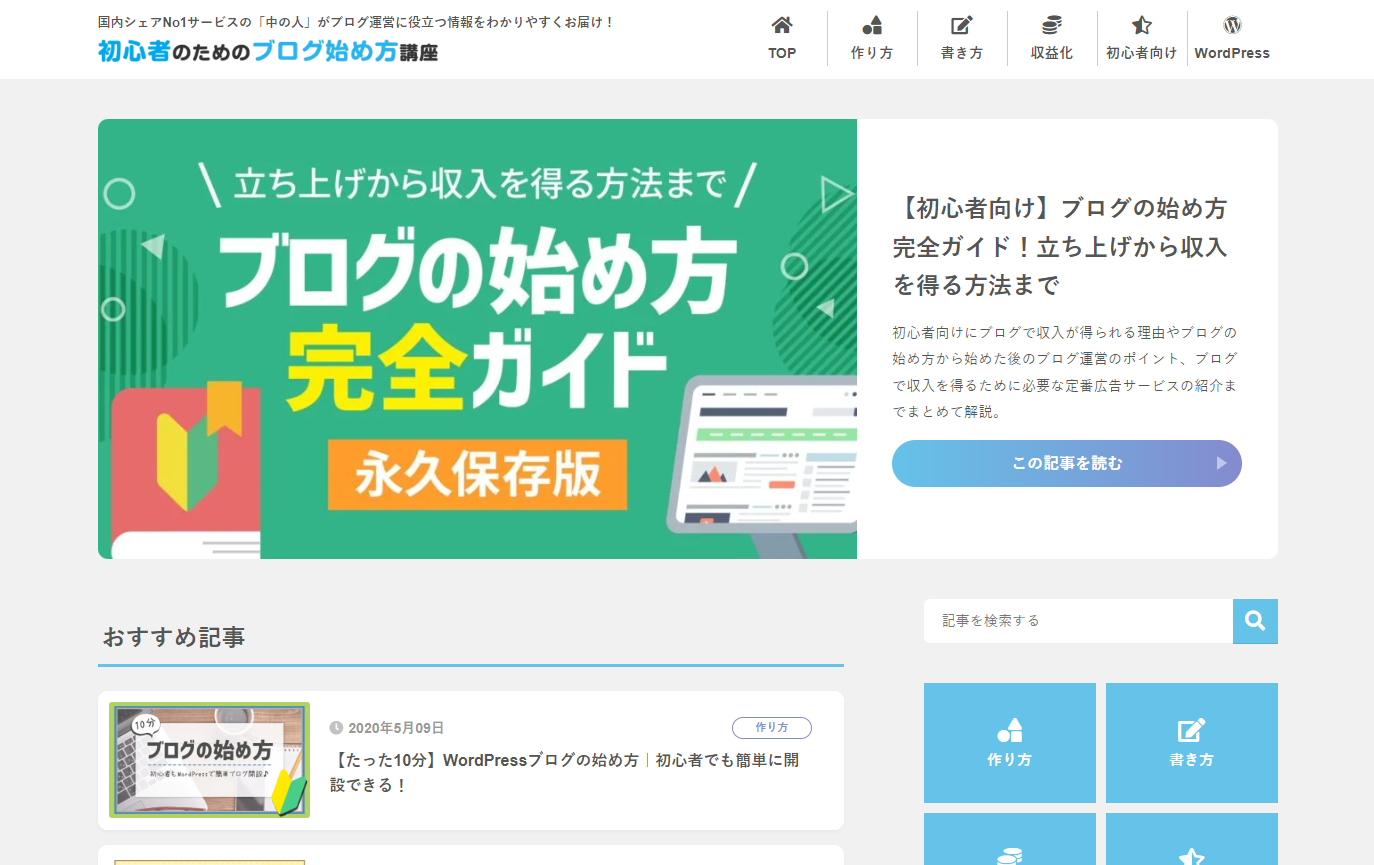Click the 10分 ブログの始め方 article thumbnail
Screen dimensions: 1374x865
click(209, 760)
